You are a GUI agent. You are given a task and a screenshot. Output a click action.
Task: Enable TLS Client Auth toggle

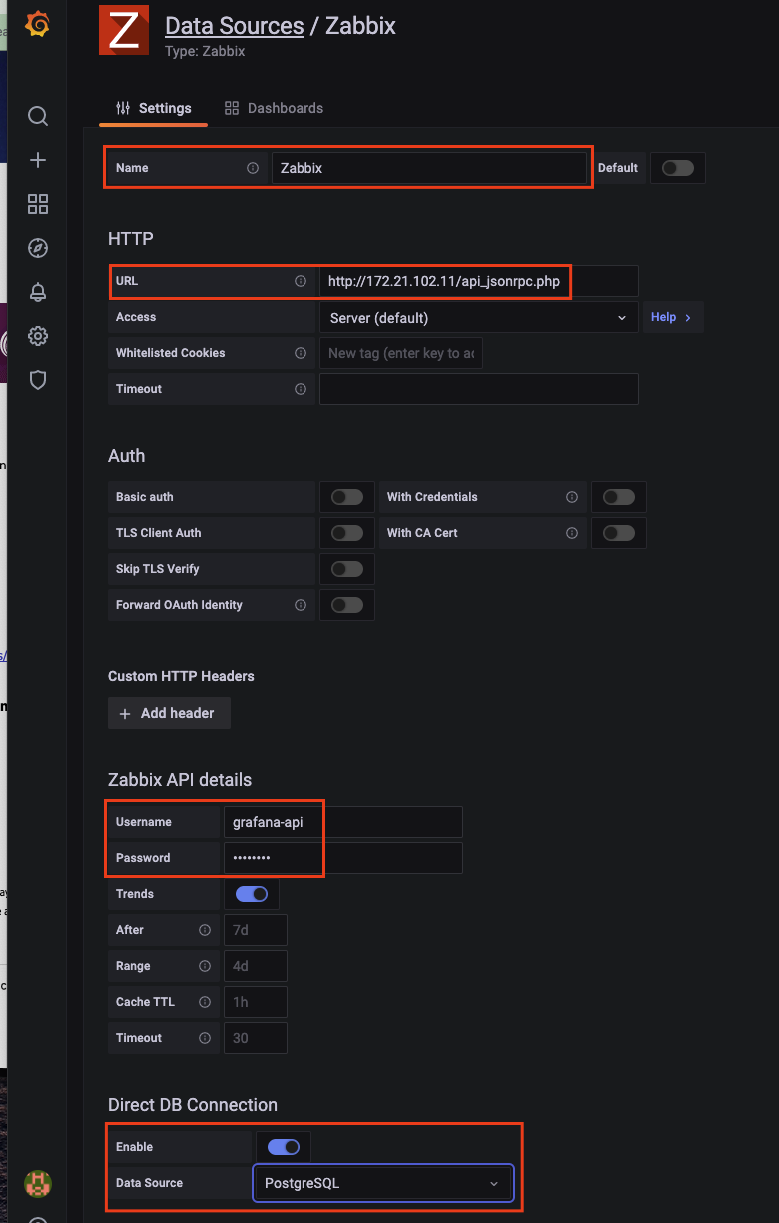347,533
